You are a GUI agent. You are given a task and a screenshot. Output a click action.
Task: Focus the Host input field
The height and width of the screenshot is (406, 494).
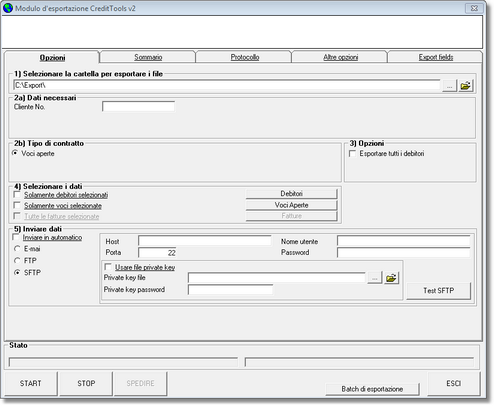[205, 241]
